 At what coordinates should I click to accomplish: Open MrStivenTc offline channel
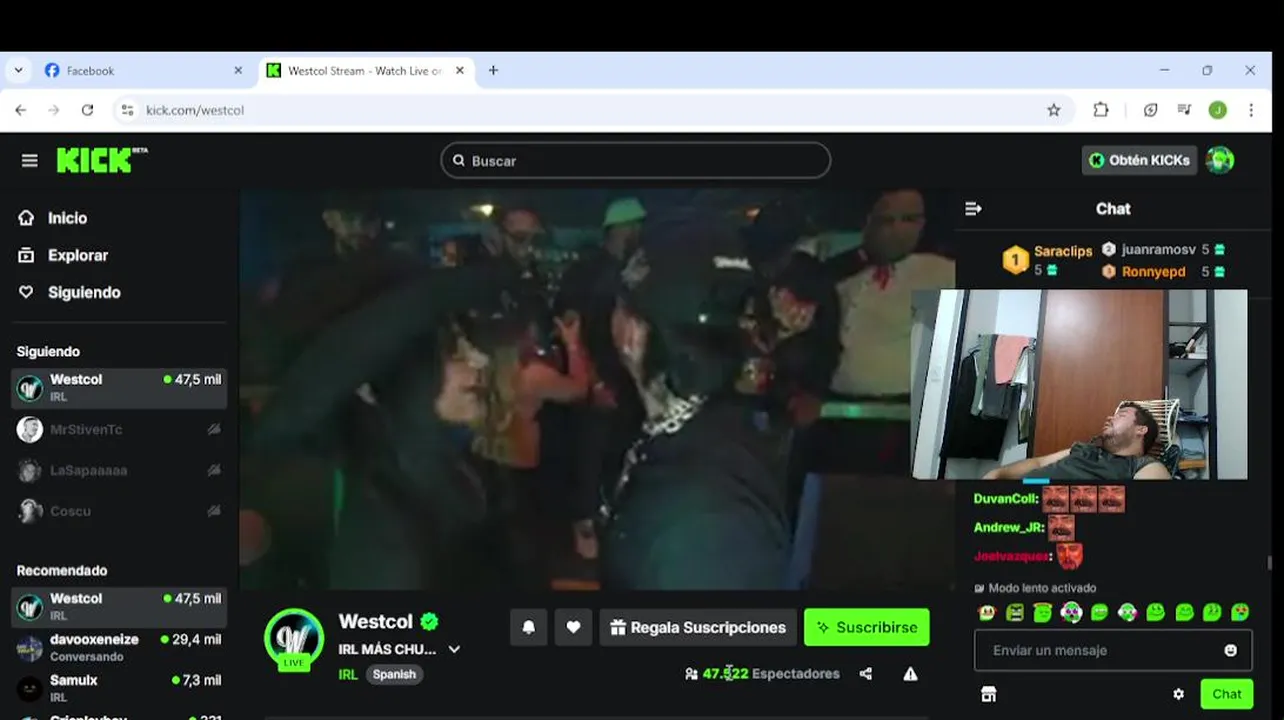[119, 429]
